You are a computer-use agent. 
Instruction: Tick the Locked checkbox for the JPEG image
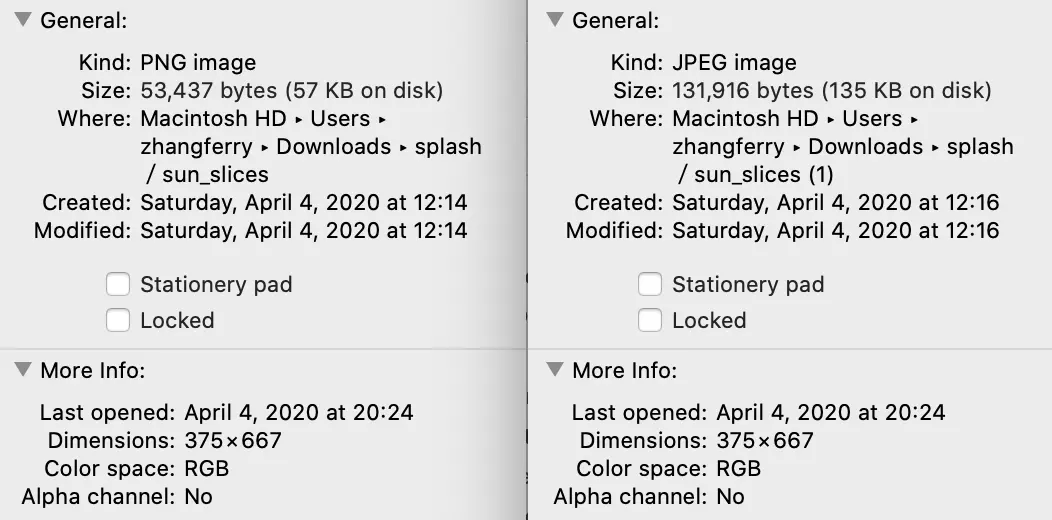tap(650, 321)
